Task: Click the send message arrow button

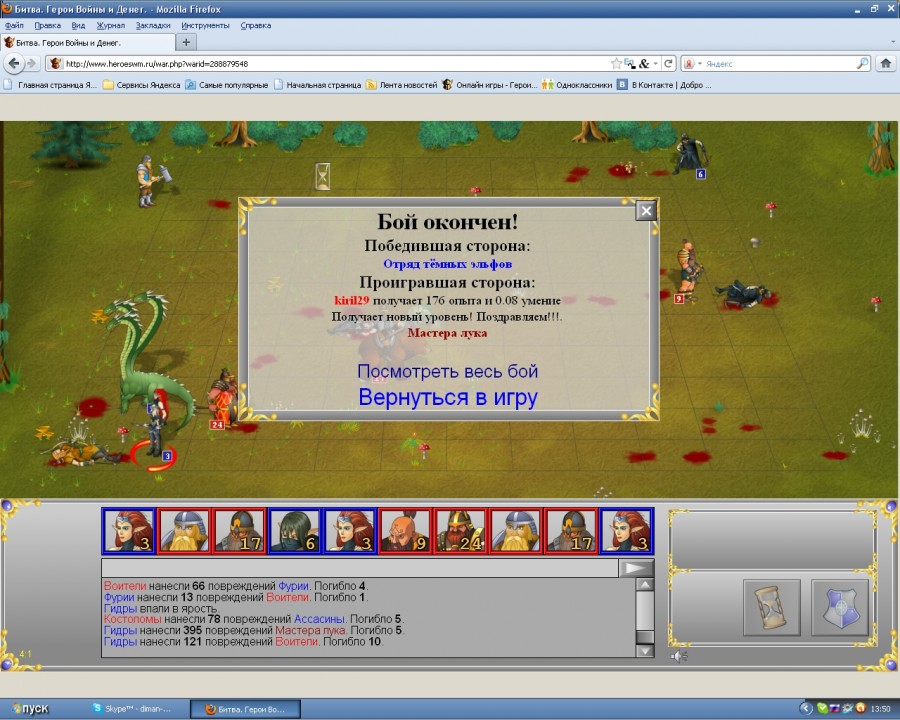Action: pyautogui.click(x=636, y=568)
